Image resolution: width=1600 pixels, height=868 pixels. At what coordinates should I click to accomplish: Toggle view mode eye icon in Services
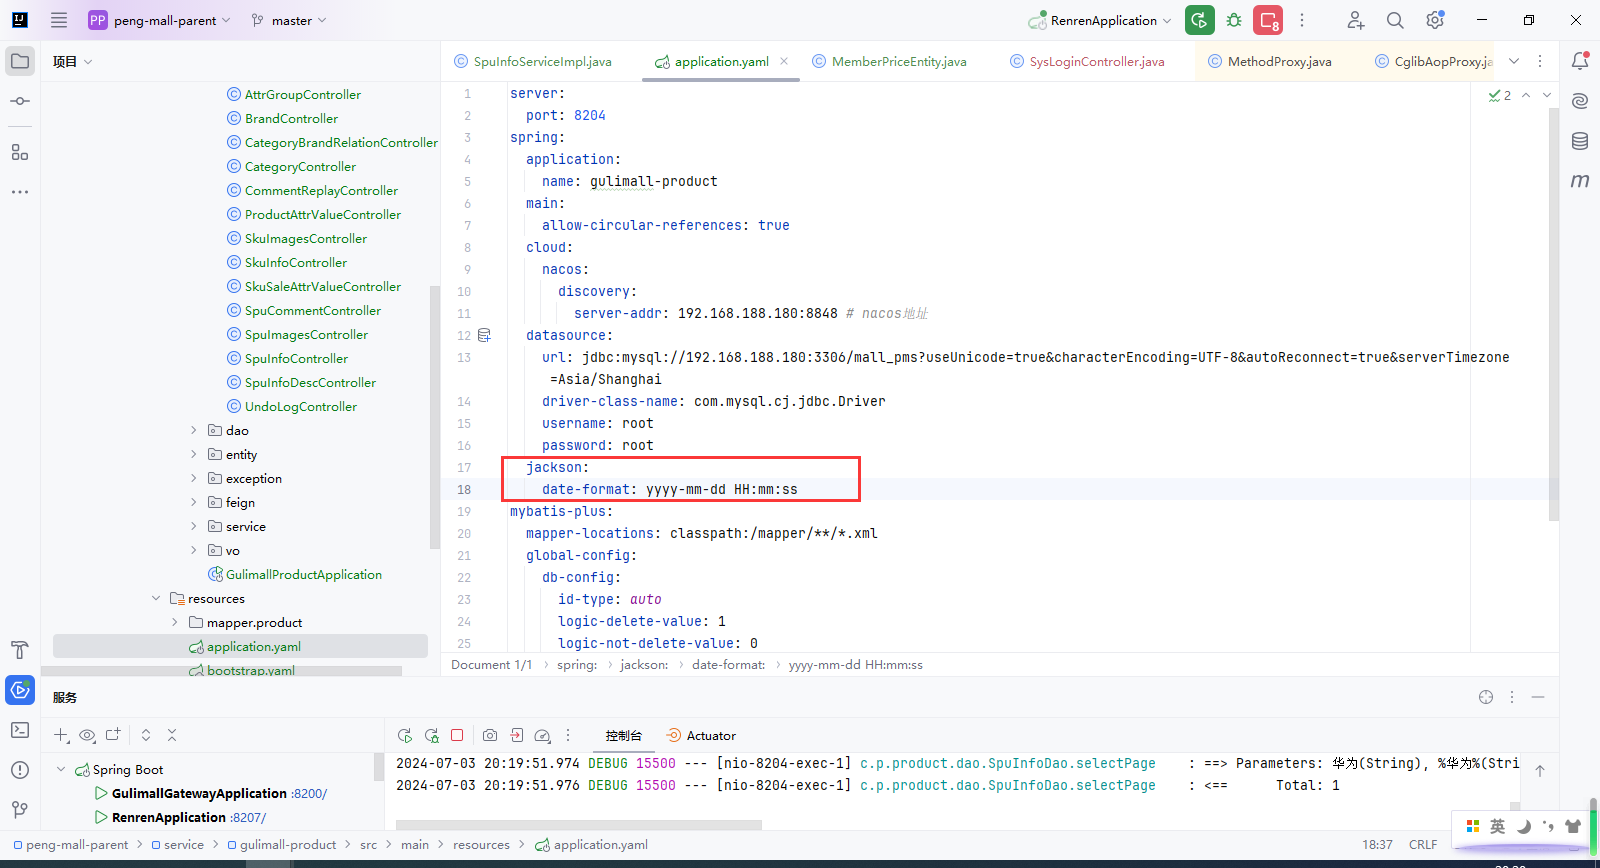[87, 735]
